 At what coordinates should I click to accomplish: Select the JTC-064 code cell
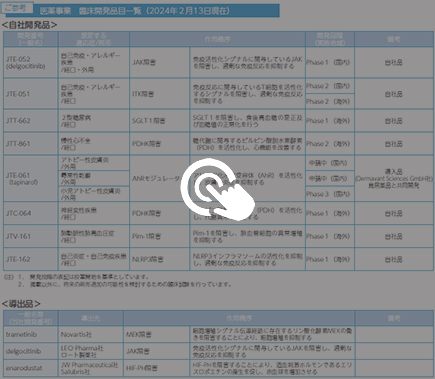tap(31, 213)
